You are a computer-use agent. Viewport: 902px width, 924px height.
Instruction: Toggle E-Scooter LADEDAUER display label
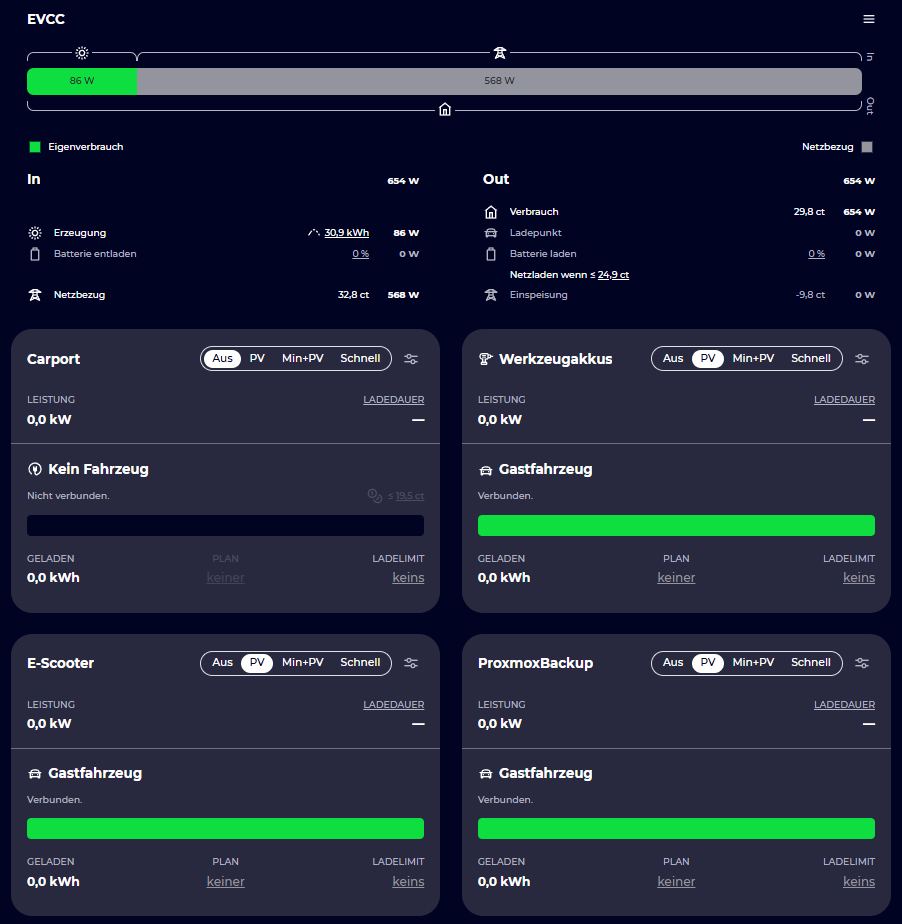(394, 705)
